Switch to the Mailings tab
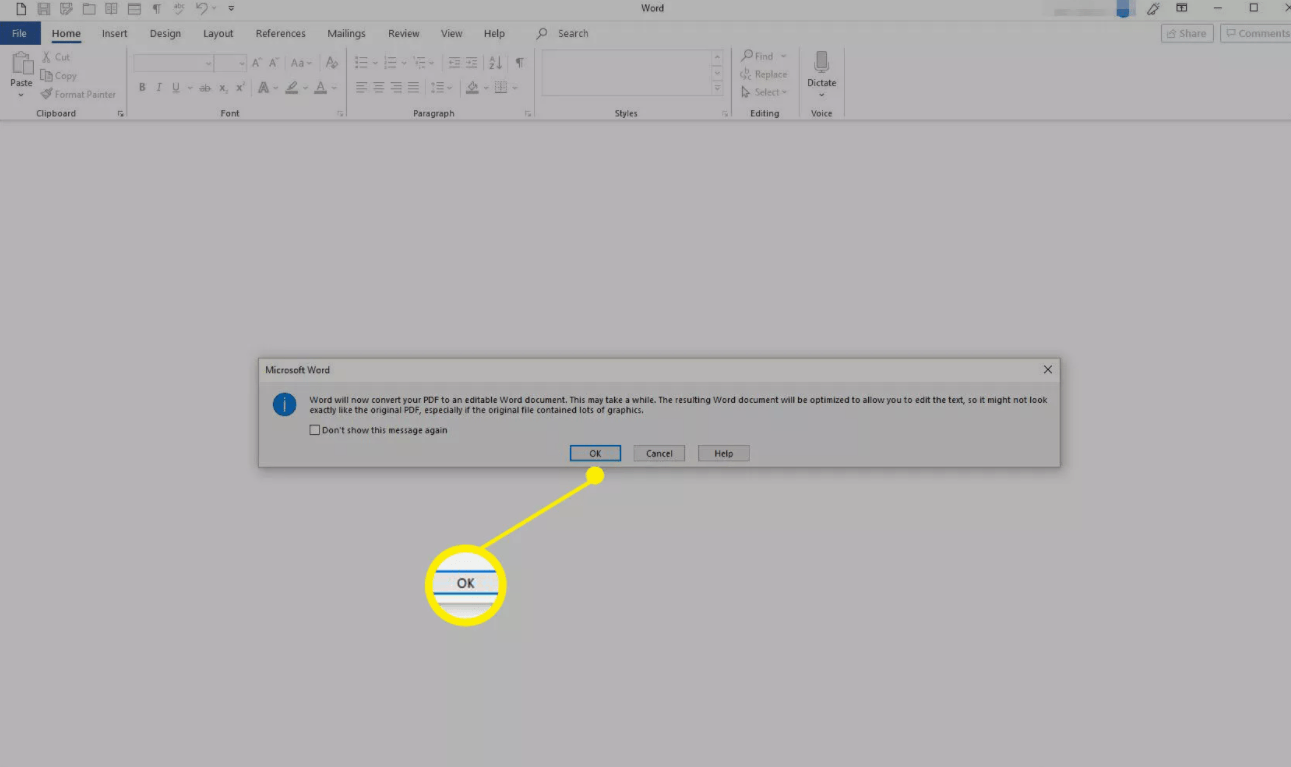This screenshot has width=1291, height=767. (346, 33)
